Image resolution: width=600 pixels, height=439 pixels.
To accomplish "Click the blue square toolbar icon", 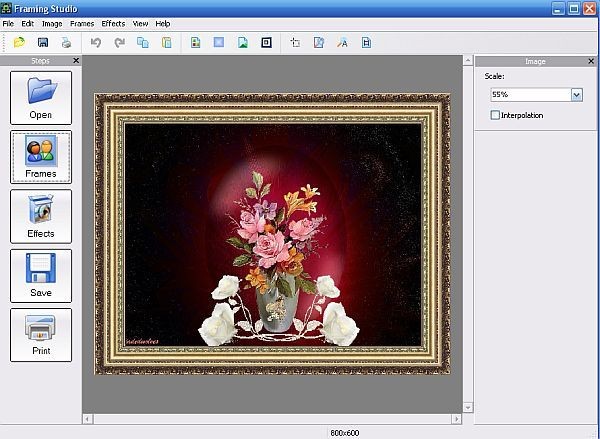I will point(219,42).
